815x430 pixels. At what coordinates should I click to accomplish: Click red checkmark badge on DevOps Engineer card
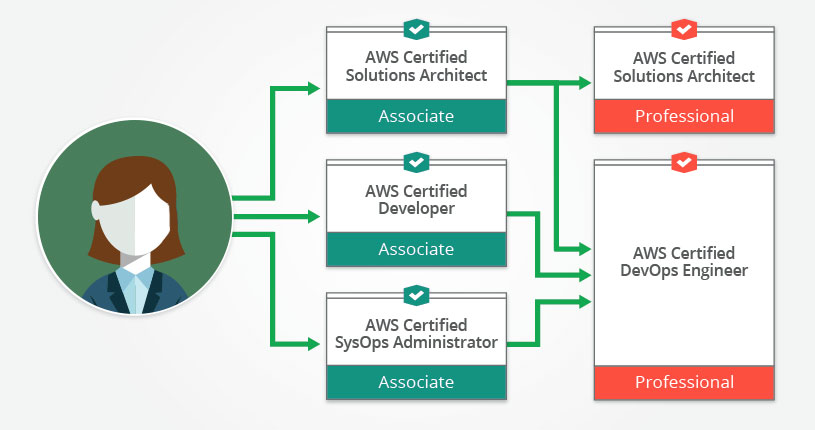[684, 163]
